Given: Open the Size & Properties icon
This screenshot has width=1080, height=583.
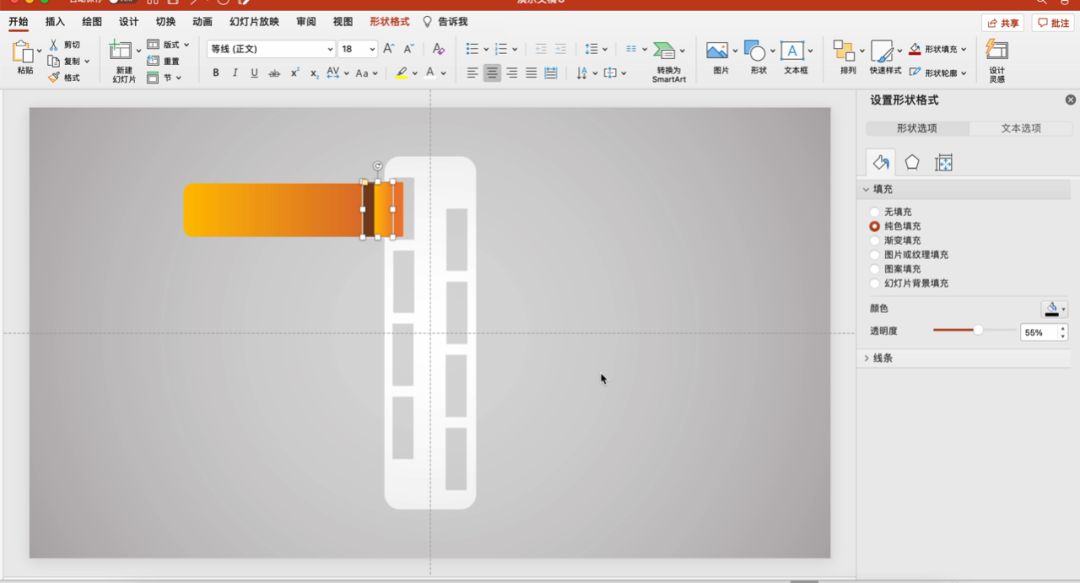Looking at the screenshot, I should pyautogui.click(x=944, y=163).
